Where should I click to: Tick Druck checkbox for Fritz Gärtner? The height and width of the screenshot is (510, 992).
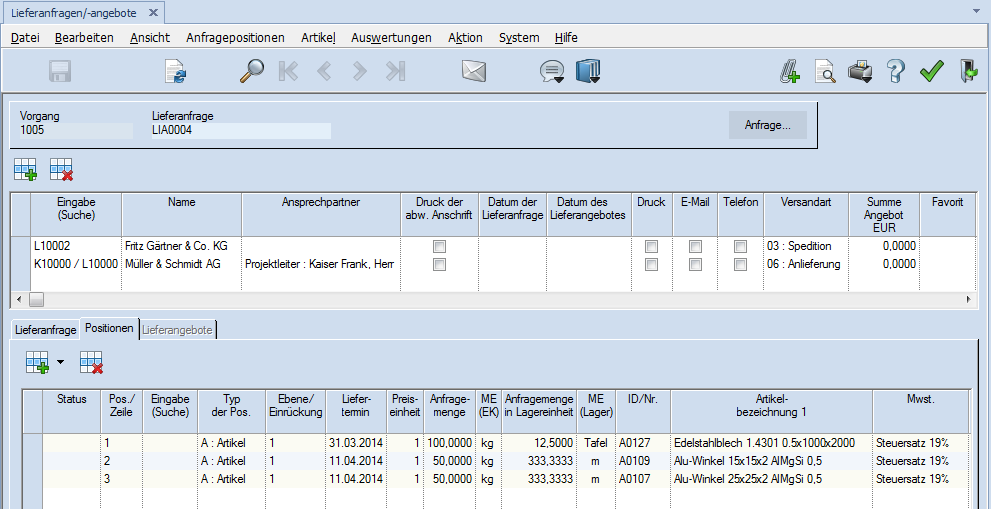tap(651, 246)
